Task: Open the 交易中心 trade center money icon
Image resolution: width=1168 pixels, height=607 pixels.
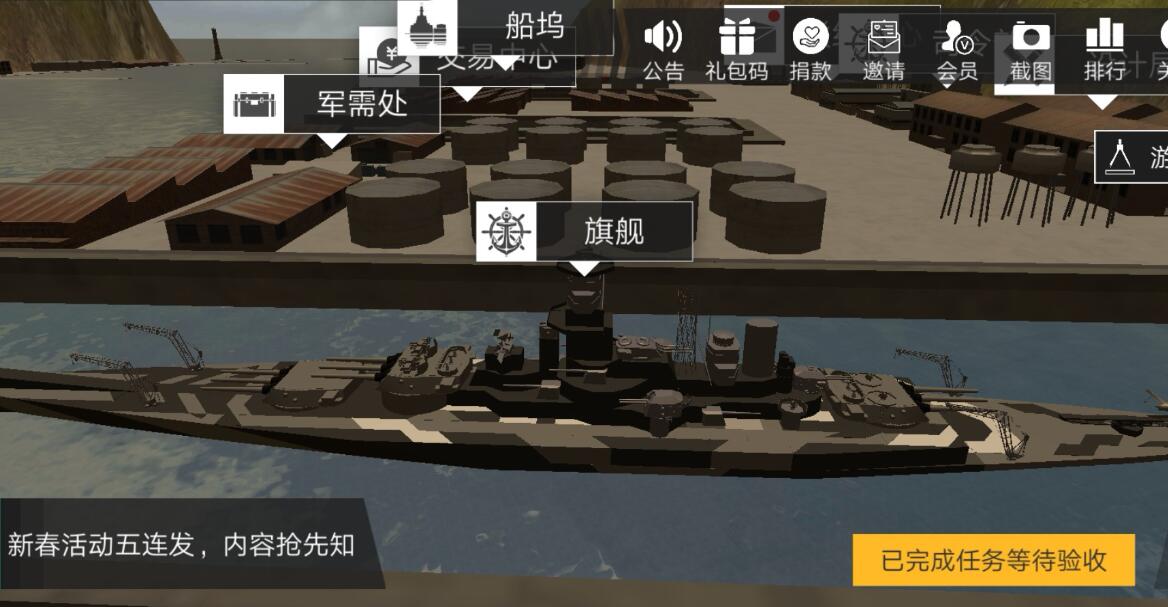Action: [x=389, y=57]
